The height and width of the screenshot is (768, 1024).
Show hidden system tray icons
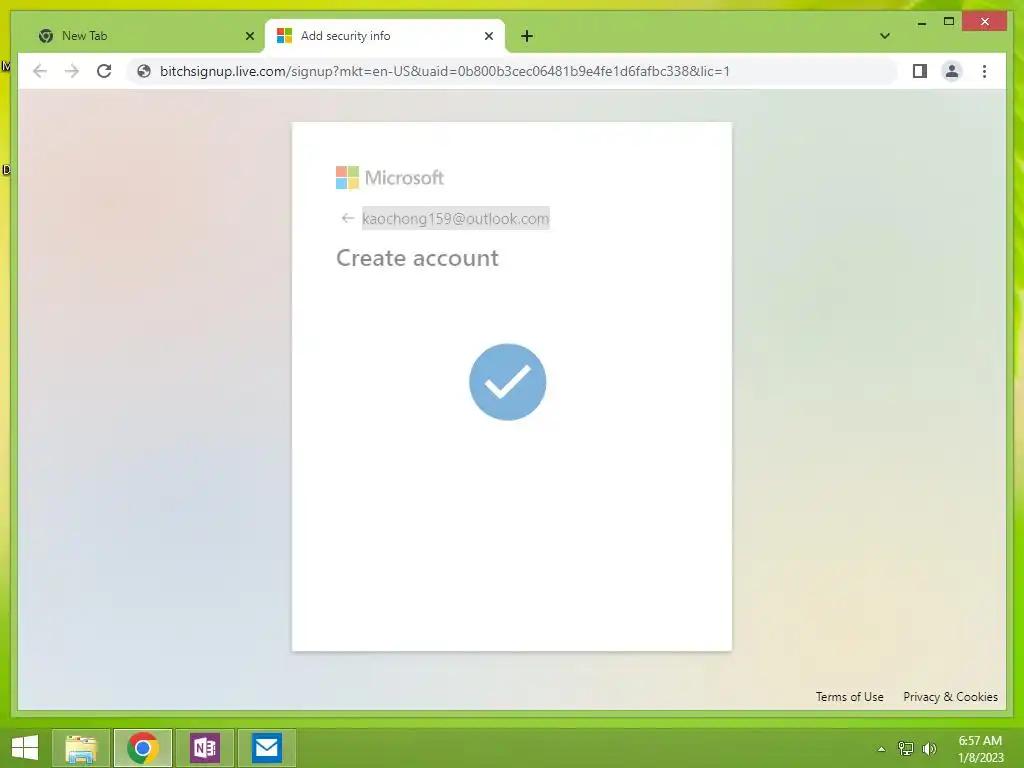881,749
